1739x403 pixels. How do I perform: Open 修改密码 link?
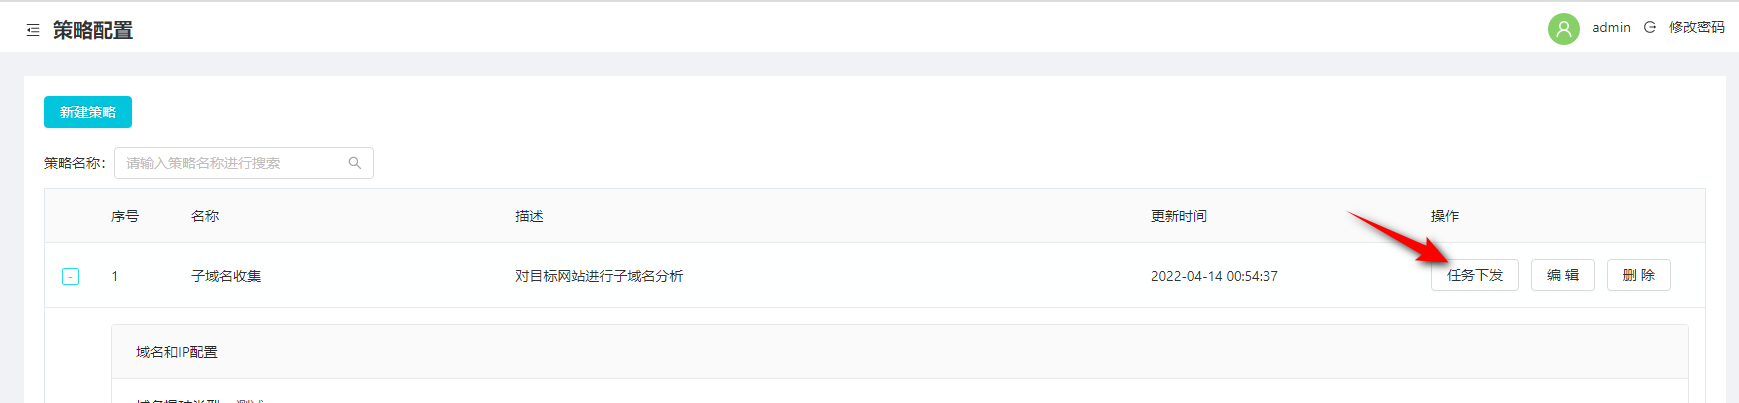1696,27
